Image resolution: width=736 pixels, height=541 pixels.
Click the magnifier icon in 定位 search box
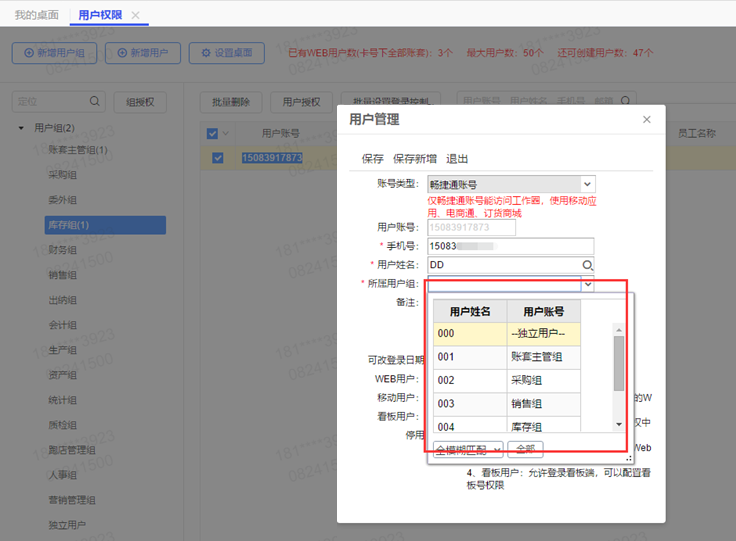tap(95, 101)
